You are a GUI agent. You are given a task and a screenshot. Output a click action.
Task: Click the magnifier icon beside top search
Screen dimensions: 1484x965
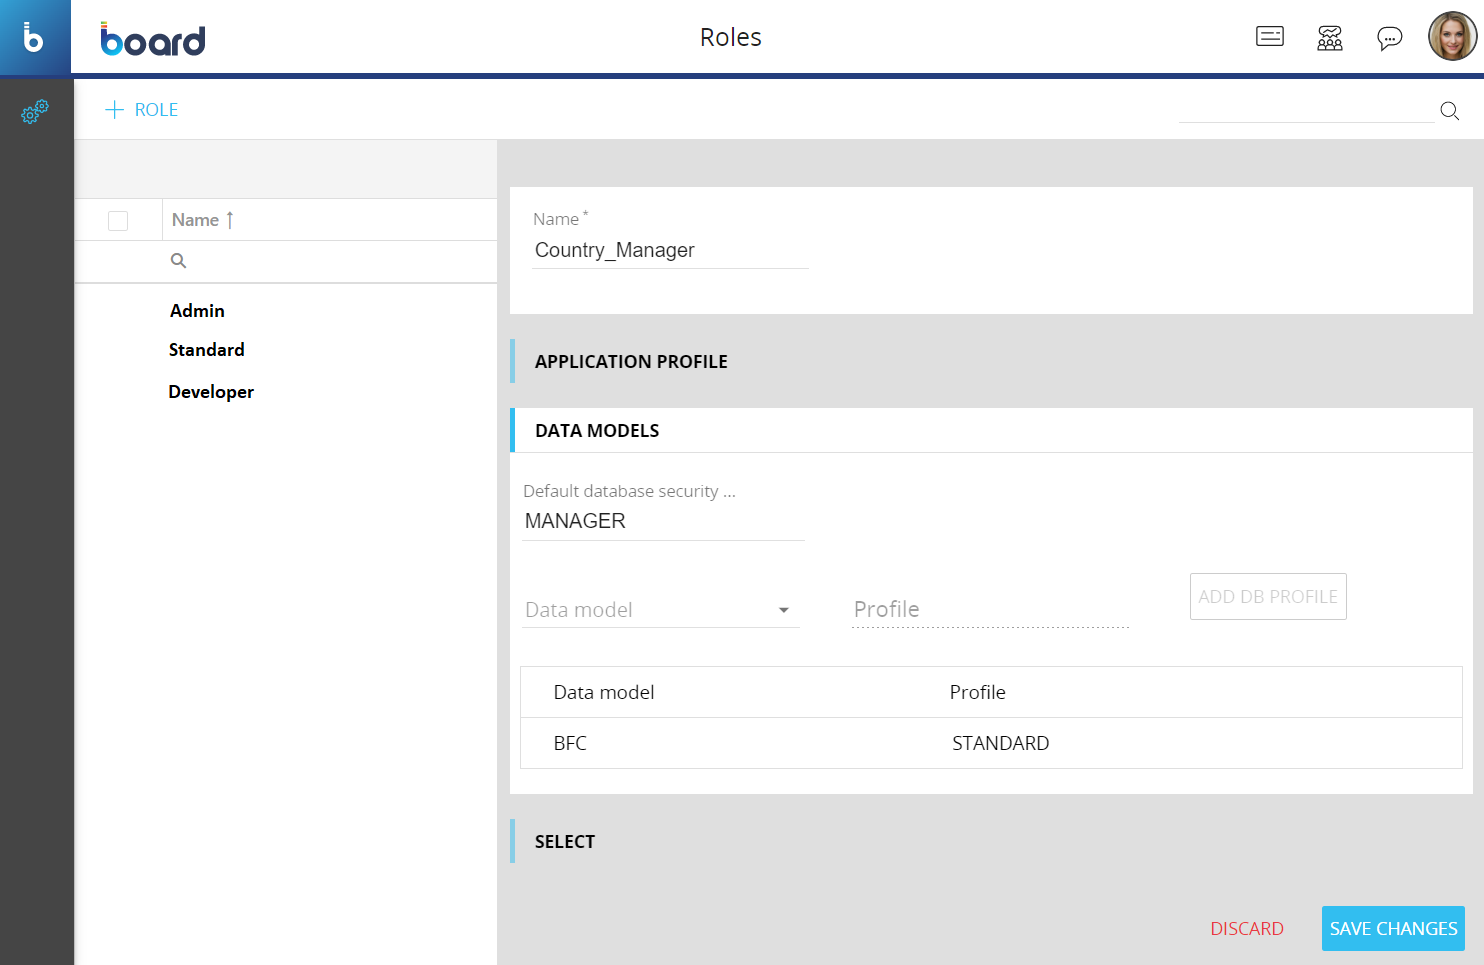coord(1449,111)
